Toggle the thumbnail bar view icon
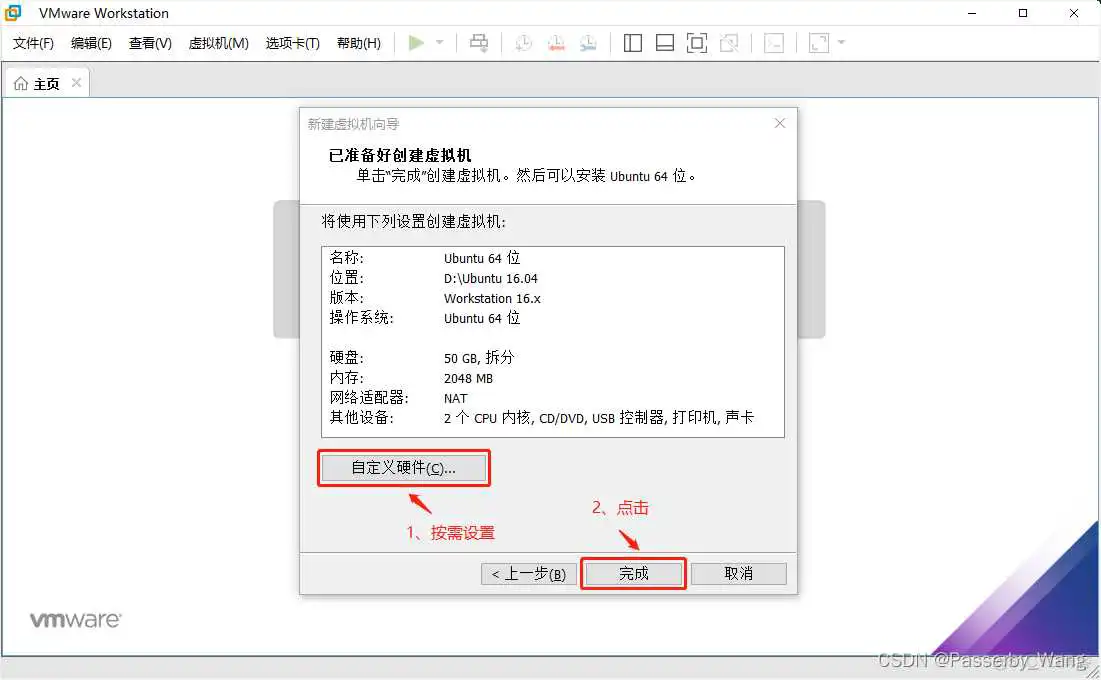The width and height of the screenshot is (1101, 680). [x=665, y=42]
